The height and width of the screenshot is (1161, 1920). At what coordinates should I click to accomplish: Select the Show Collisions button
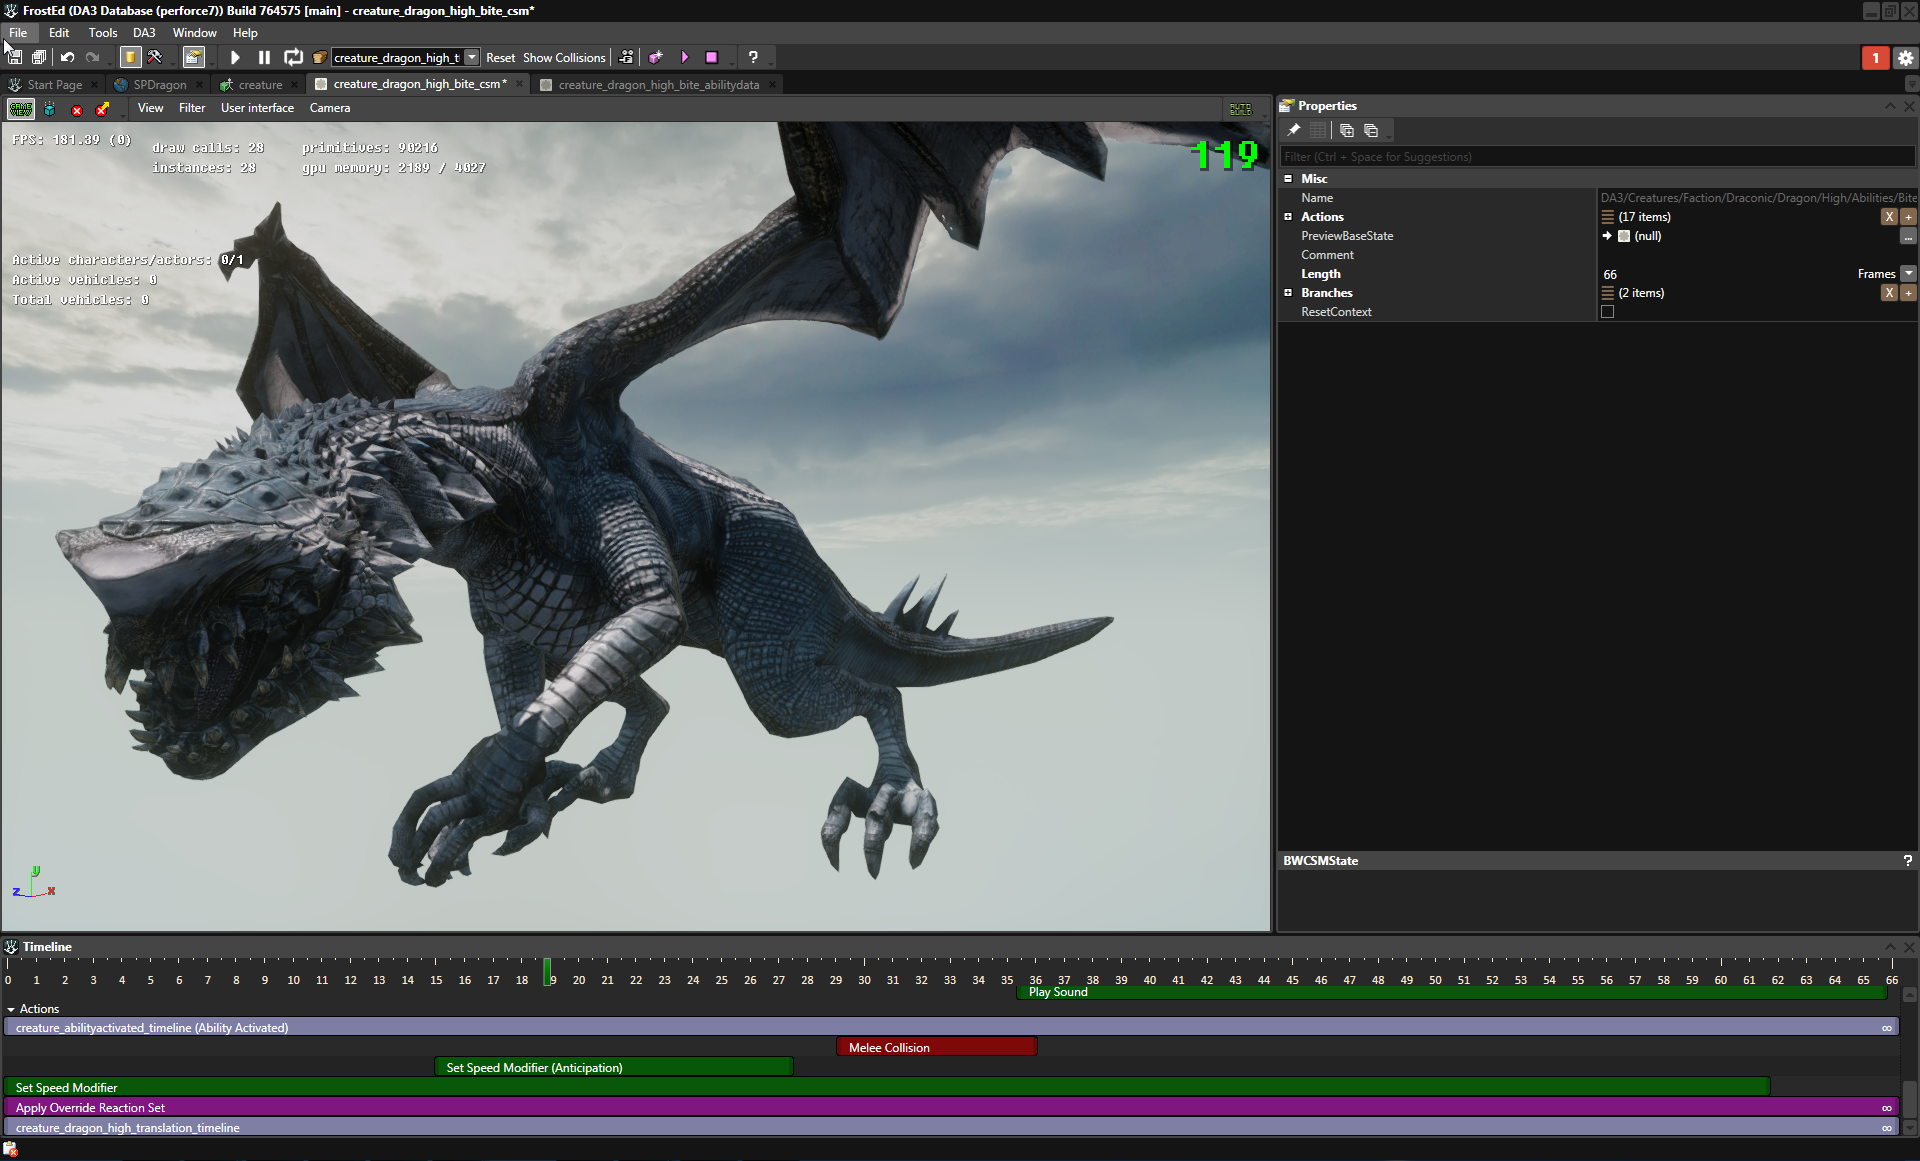click(x=565, y=56)
